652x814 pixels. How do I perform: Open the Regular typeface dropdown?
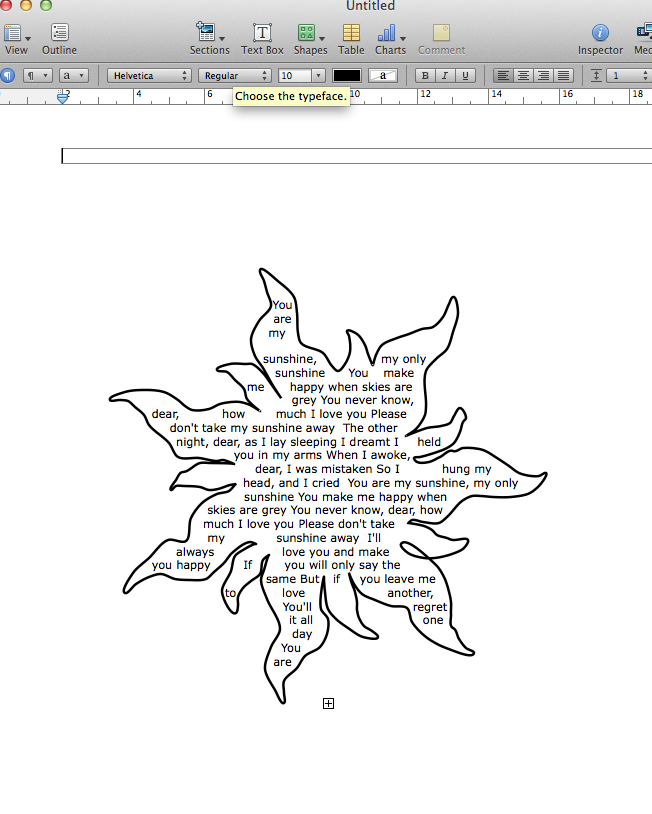(235, 76)
